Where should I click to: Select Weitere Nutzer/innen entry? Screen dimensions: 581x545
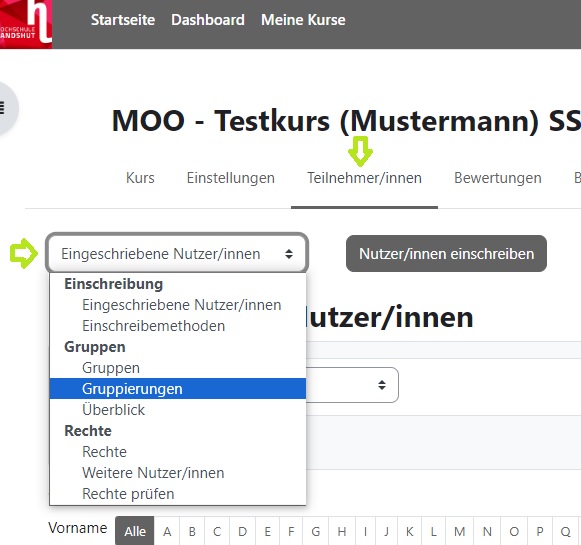coord(153,473)
